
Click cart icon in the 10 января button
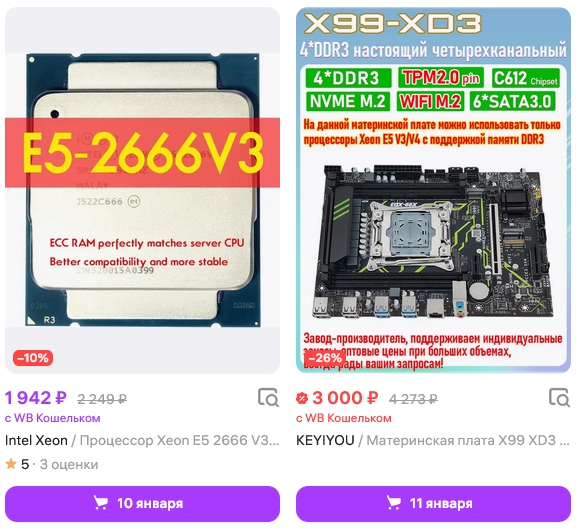100,503
